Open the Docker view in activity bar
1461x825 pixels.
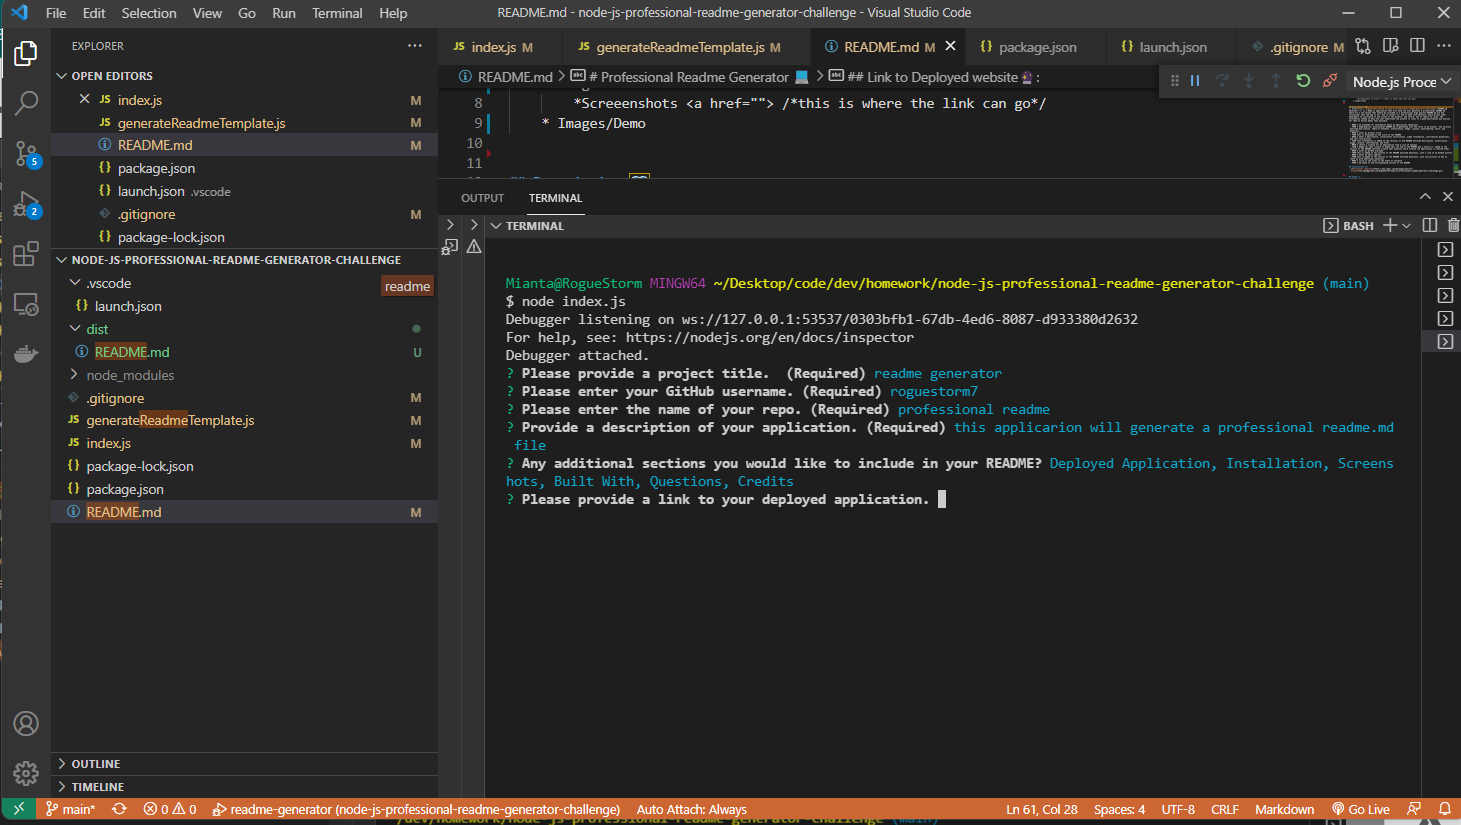coord(26,354)
